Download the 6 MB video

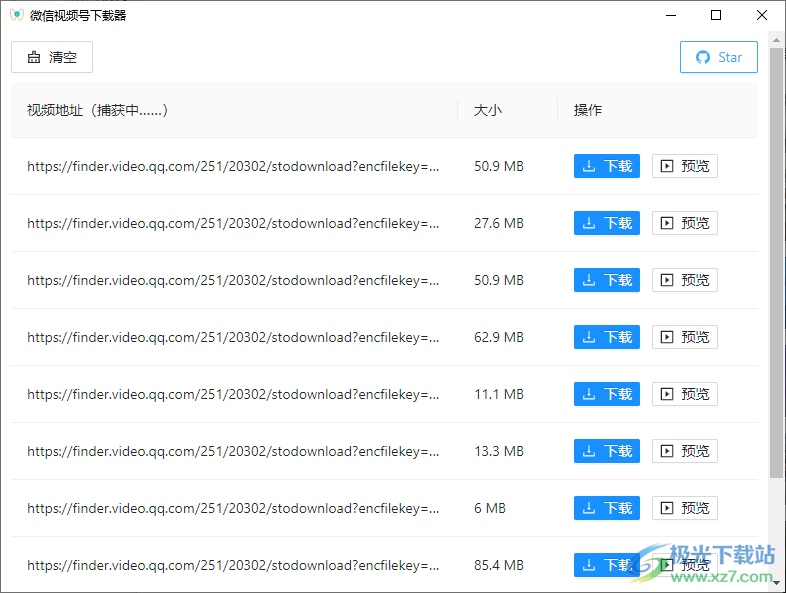click(607, 508)
